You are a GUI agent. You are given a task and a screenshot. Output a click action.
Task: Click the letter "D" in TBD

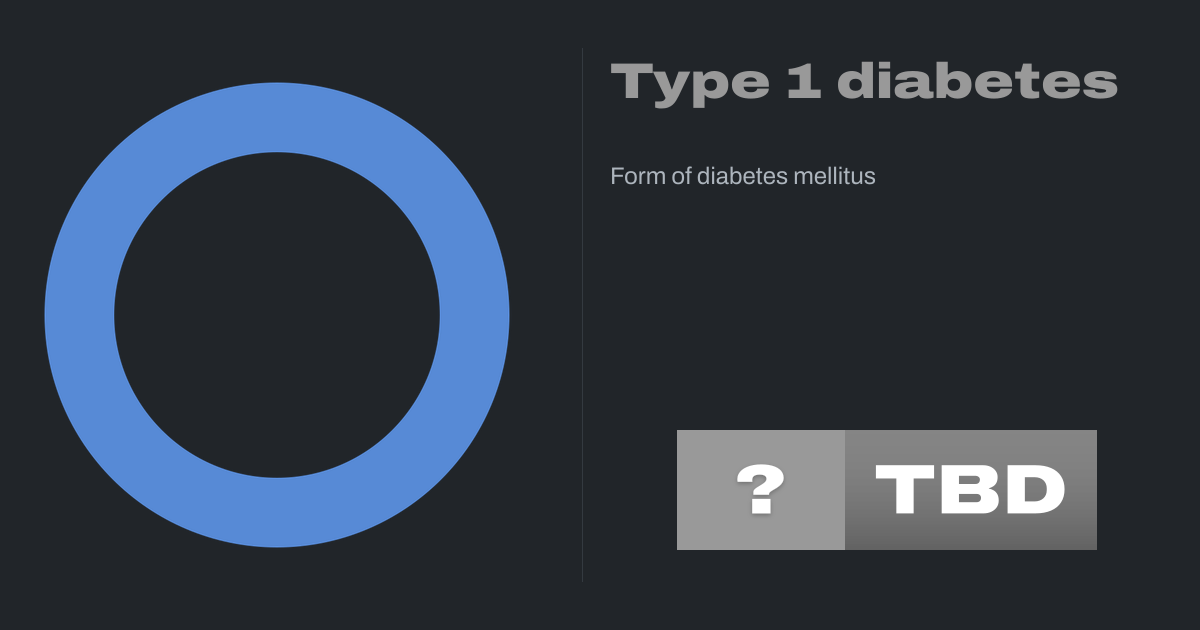[x=1033, y=490]
